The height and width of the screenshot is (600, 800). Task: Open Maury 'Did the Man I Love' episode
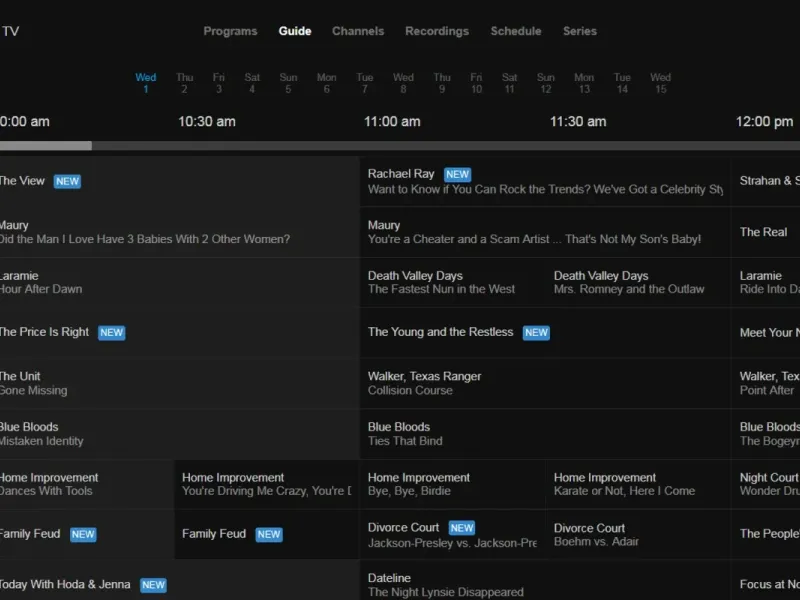(179, 232)
